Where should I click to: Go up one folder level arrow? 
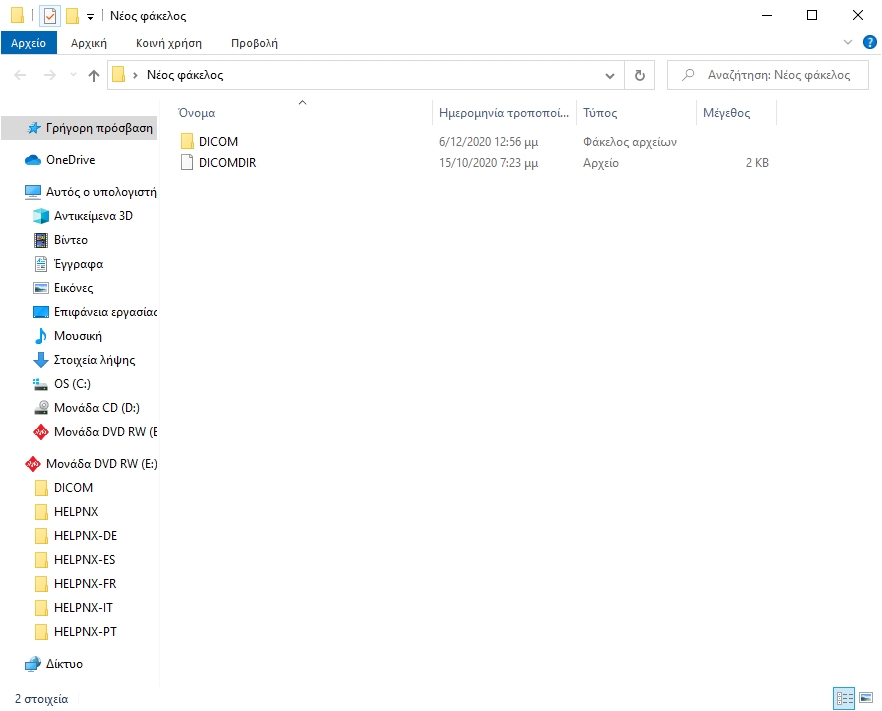click(94, 75)
